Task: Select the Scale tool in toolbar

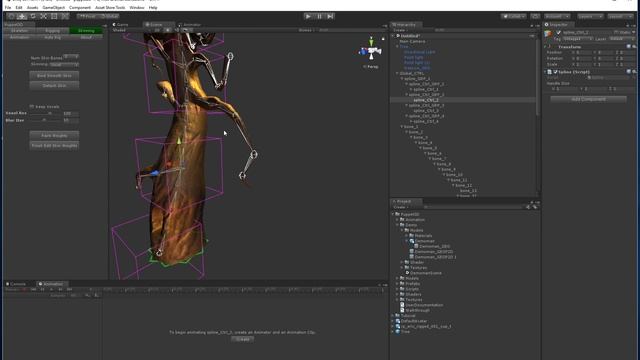Action: [x=43, y=16]
